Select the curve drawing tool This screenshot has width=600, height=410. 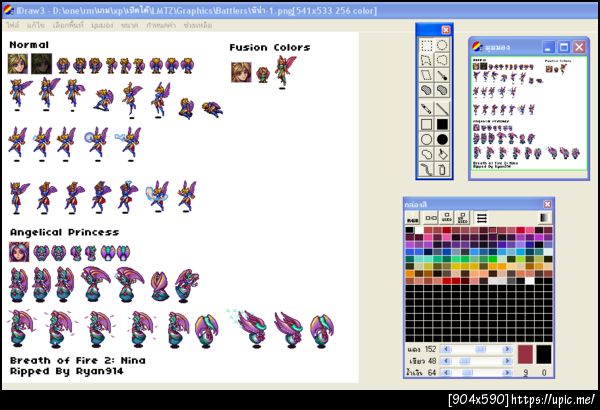click(427, 169)
